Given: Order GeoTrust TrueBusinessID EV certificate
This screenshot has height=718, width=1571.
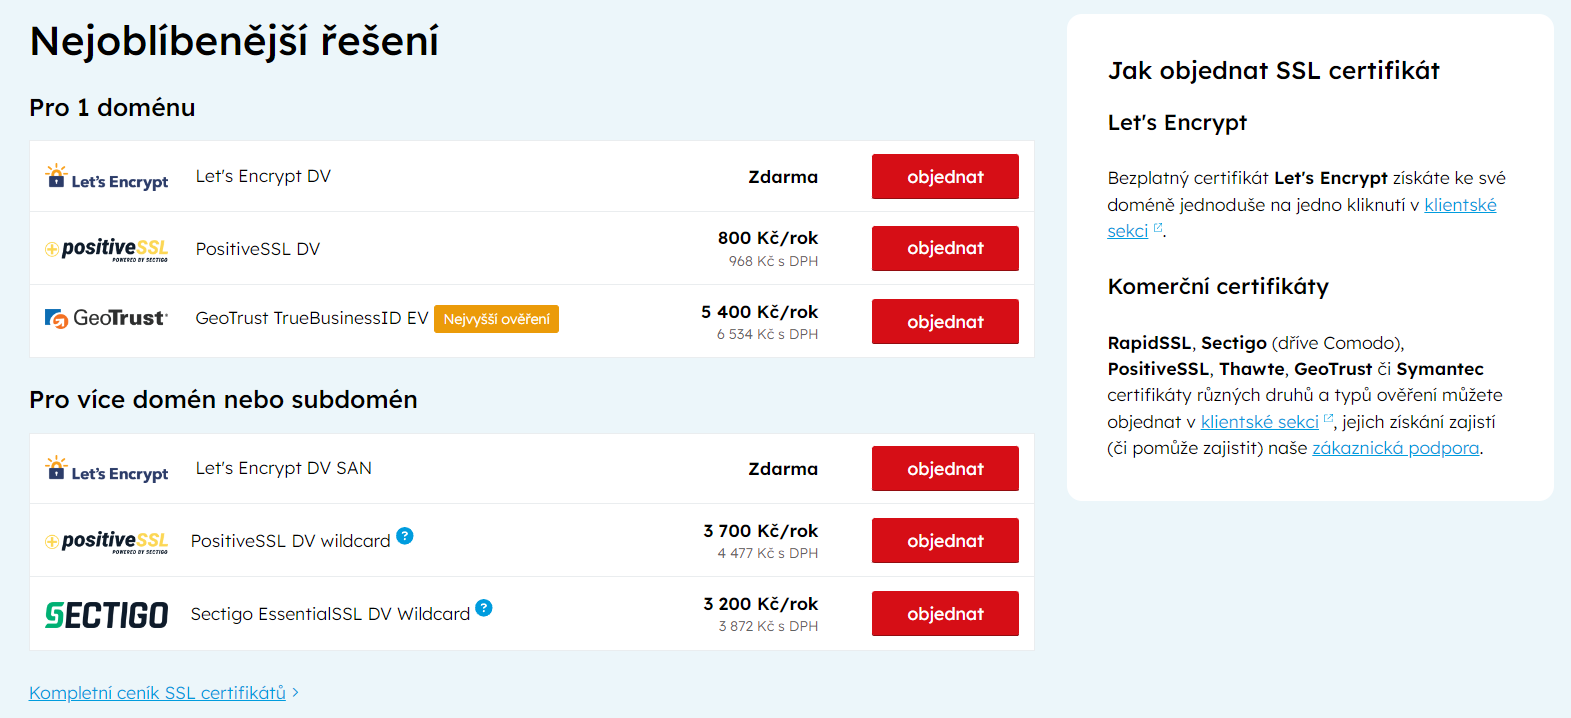Looking at the screenshot, I should pos(945,322).
